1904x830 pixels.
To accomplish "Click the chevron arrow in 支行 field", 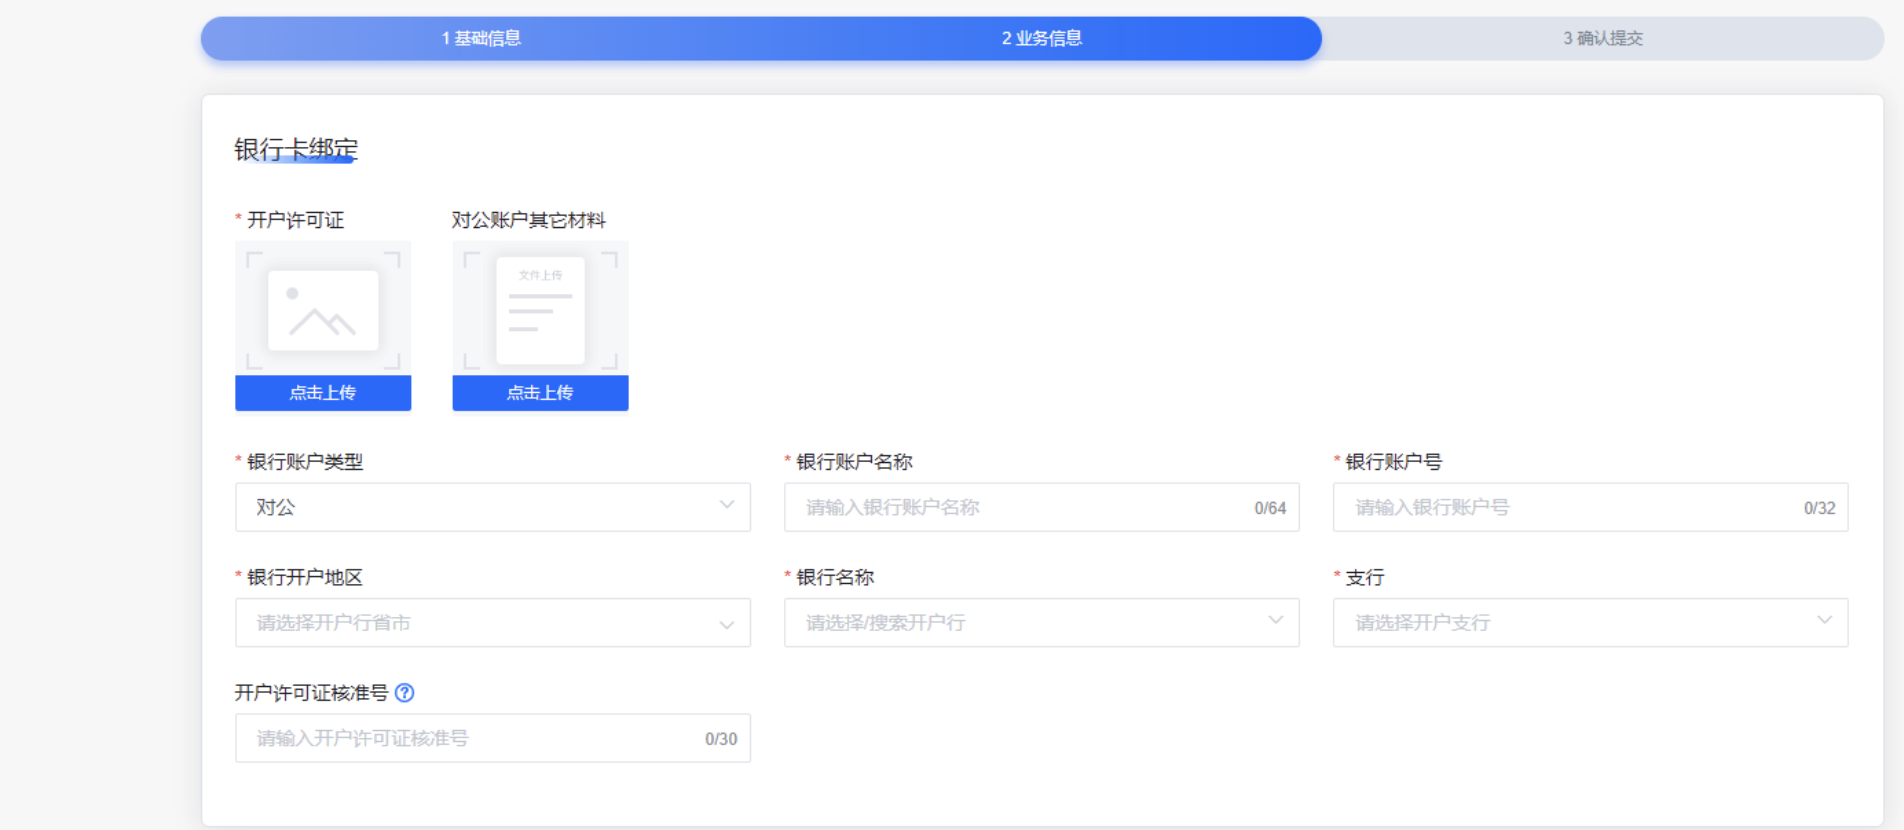I will point(1825,620).
